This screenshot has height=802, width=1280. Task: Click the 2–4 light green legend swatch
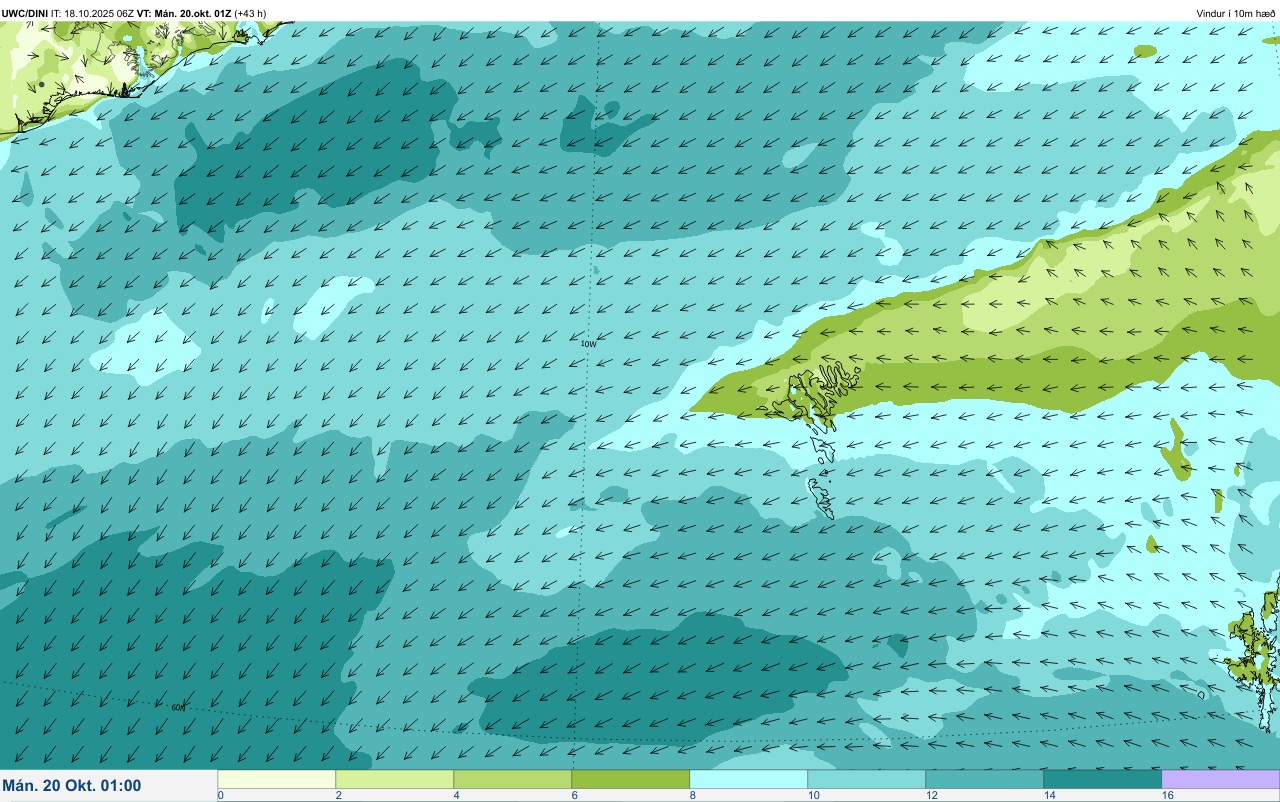pos(395,779)
